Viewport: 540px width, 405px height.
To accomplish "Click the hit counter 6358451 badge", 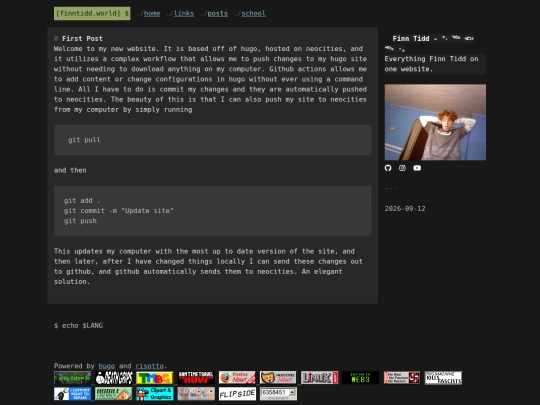I will tap(278, 394).
